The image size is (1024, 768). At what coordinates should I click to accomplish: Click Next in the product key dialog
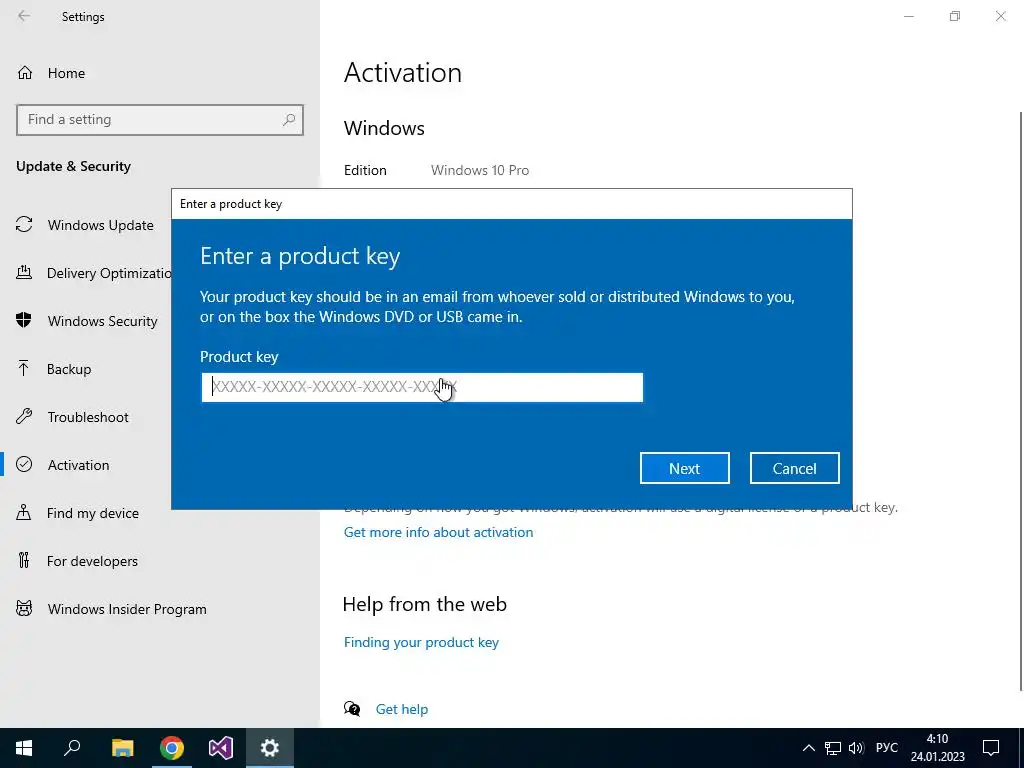point(684,468)
